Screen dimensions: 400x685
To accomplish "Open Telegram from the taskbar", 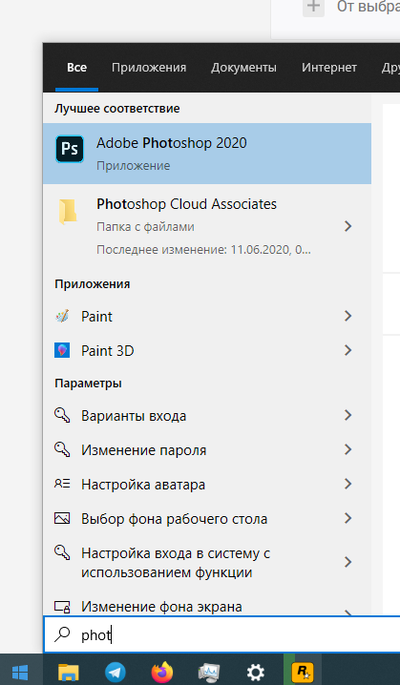I will click(x=115, y=671).
